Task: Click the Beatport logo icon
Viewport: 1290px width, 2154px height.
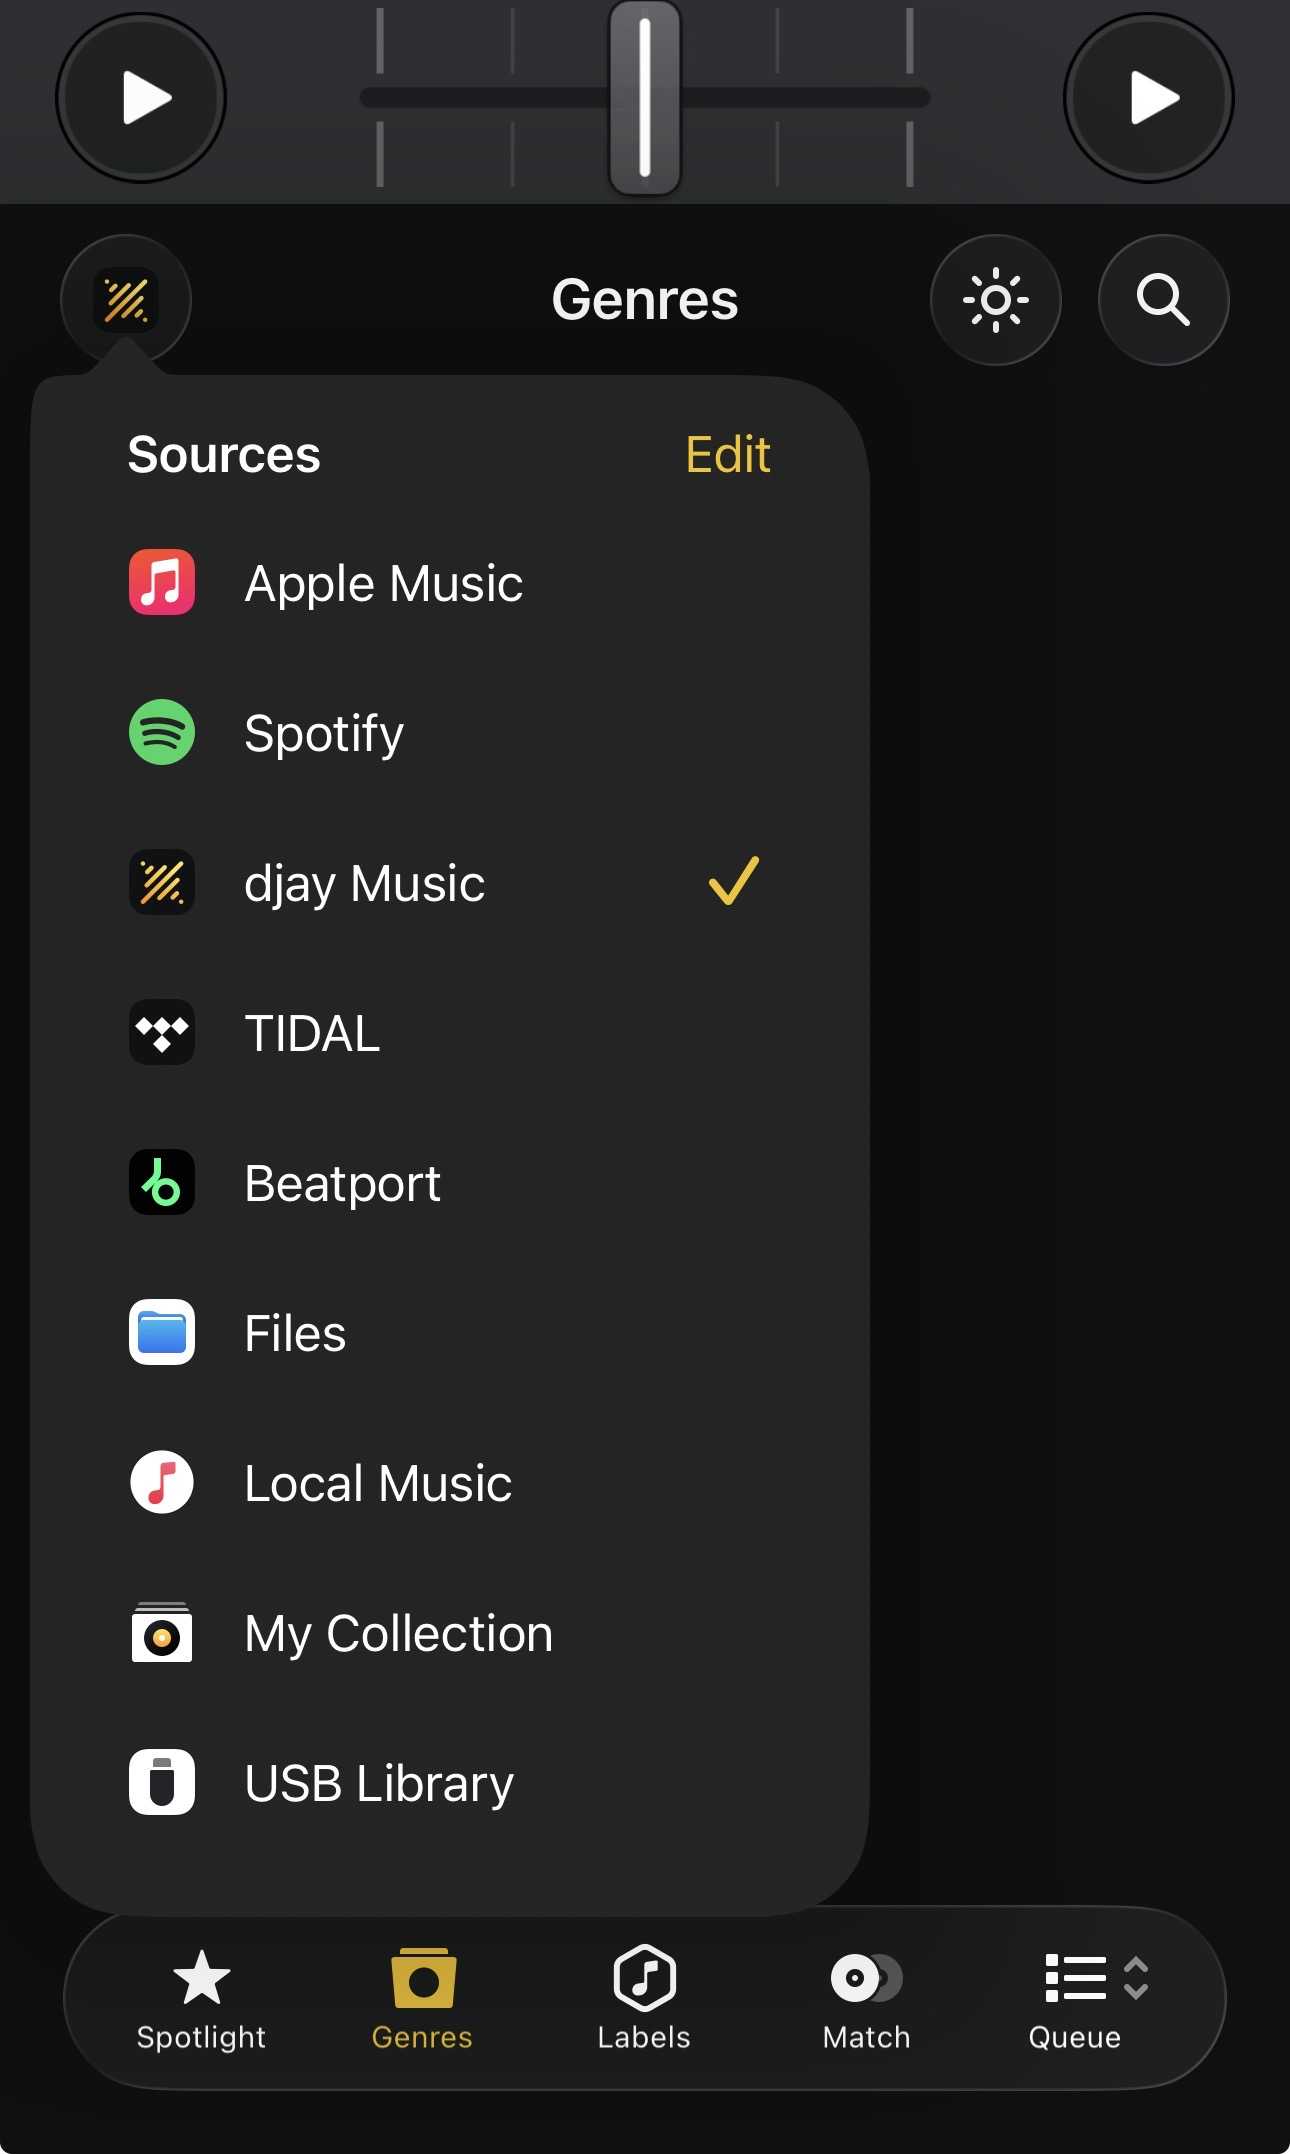Action: [162, 1182]
